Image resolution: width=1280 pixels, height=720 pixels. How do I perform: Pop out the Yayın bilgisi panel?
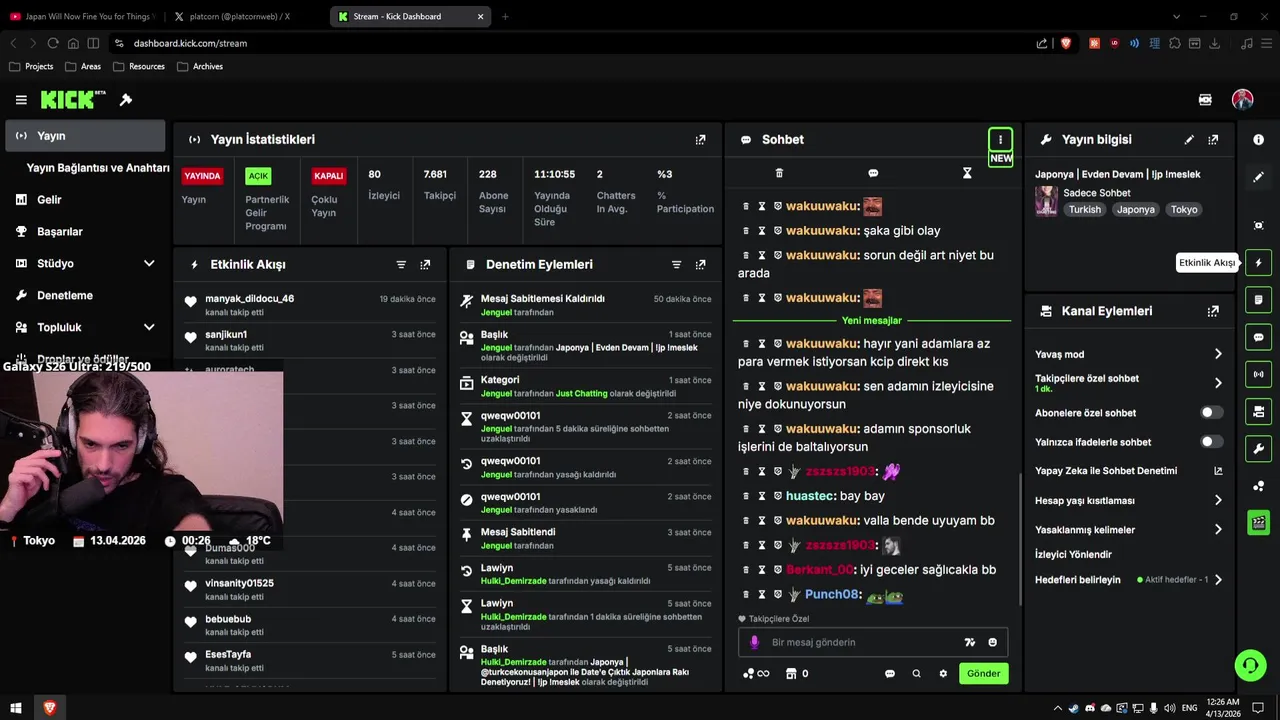[1213, 140]
